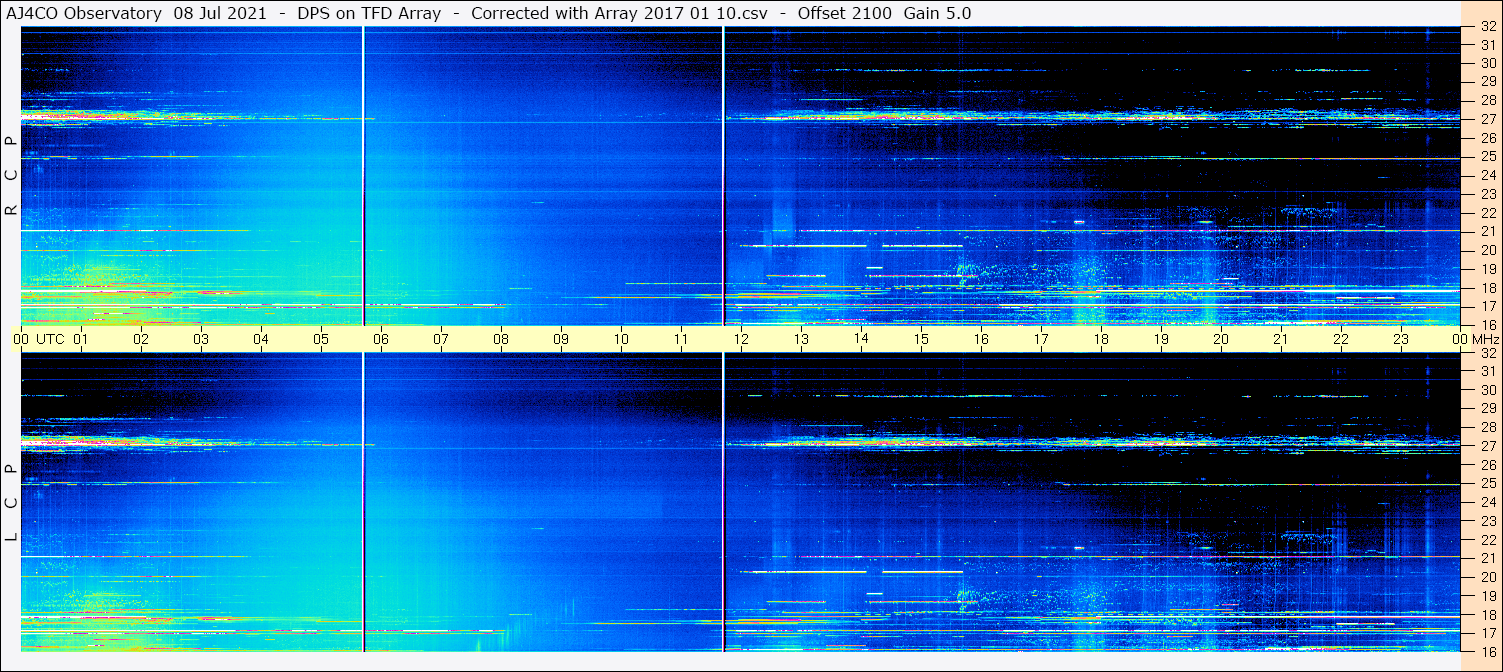
Task: Select the 18 UTC hour marker
Action: (1101, 339)
